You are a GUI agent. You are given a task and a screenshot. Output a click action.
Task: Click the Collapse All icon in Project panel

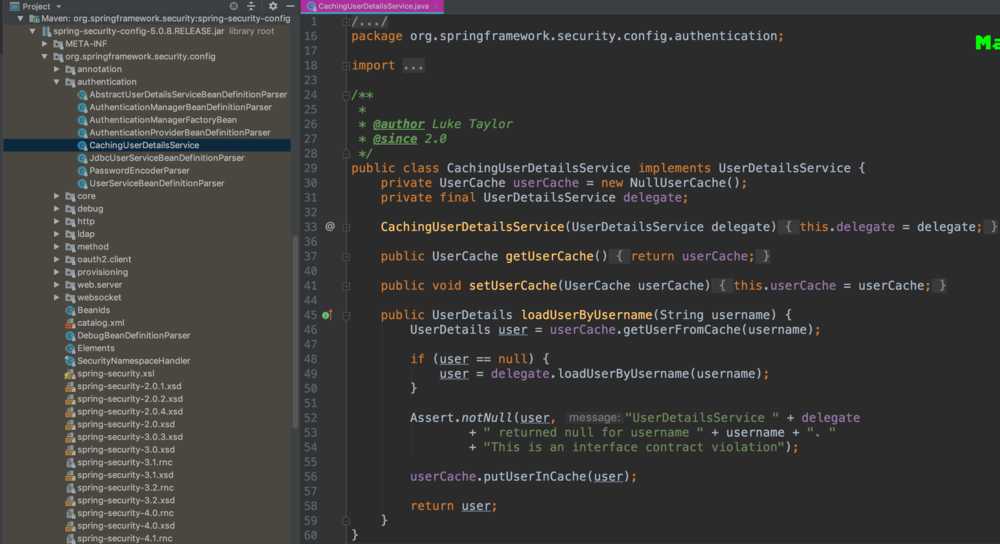[252, 6]
